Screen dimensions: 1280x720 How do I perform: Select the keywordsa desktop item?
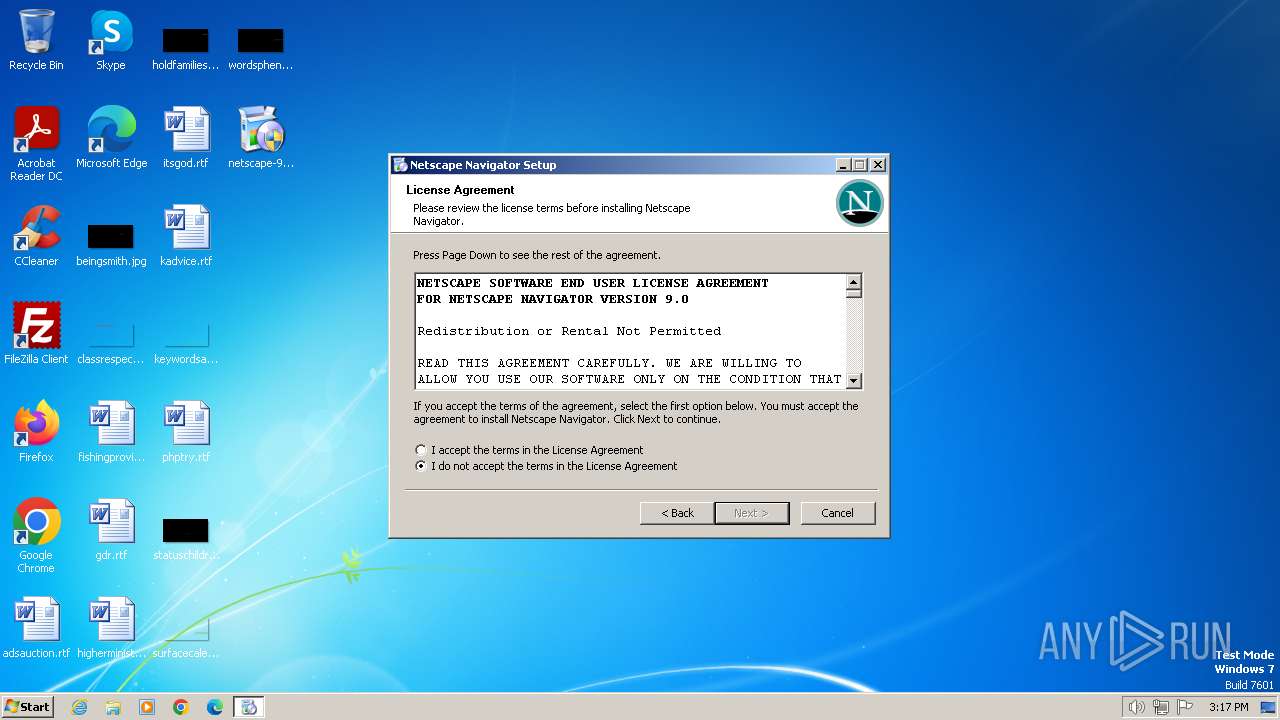click(x=186, y=341)
